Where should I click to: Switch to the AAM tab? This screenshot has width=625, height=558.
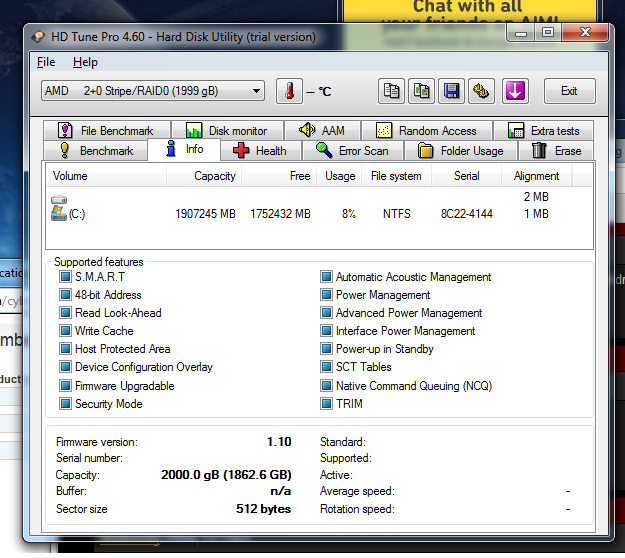pos(322,131)
